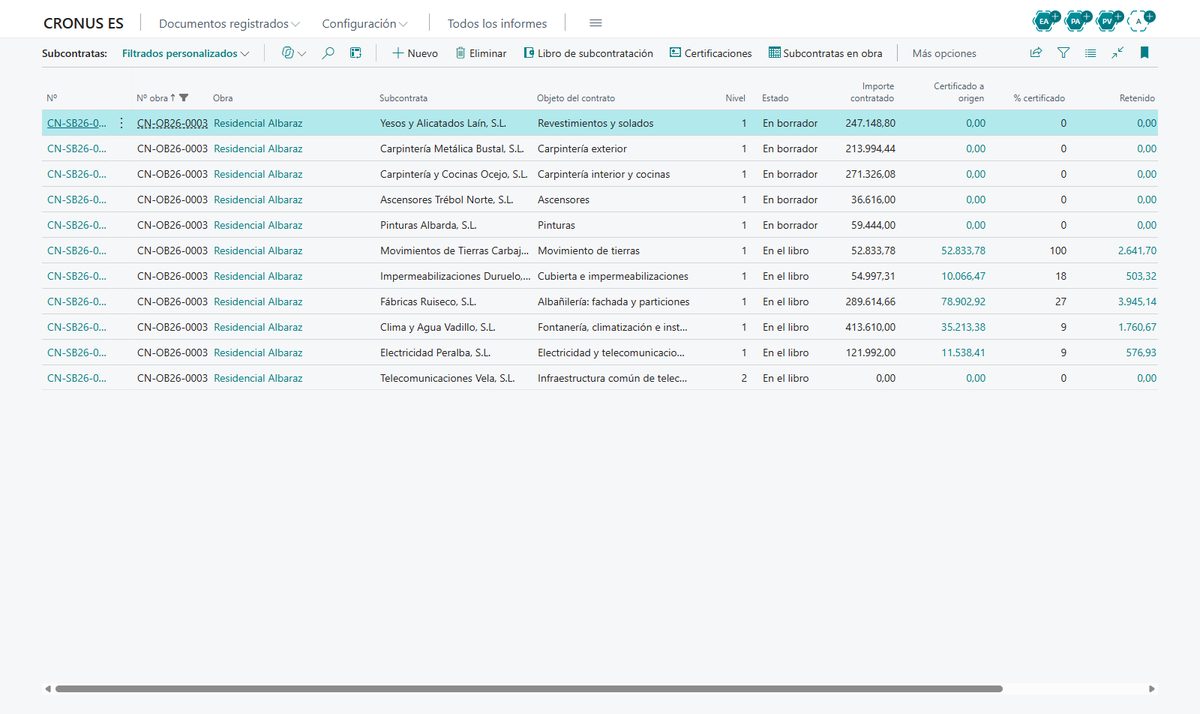Open row options for Yesos y Alicatados Laín
The height and width of the screenshot is (714, 1200).
click(x=122, y=123)
